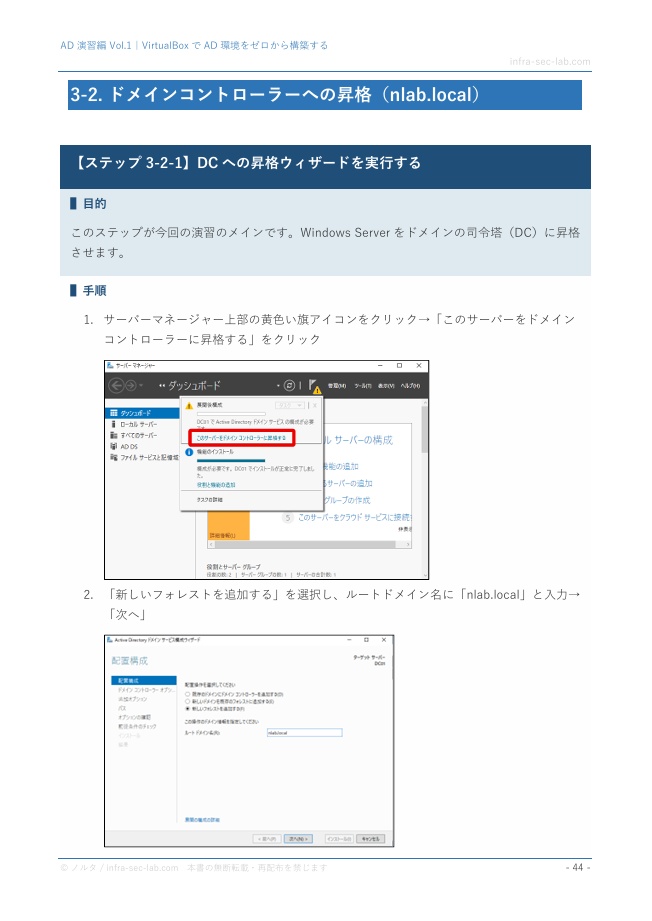Open the ツール(T) menu

362,386
